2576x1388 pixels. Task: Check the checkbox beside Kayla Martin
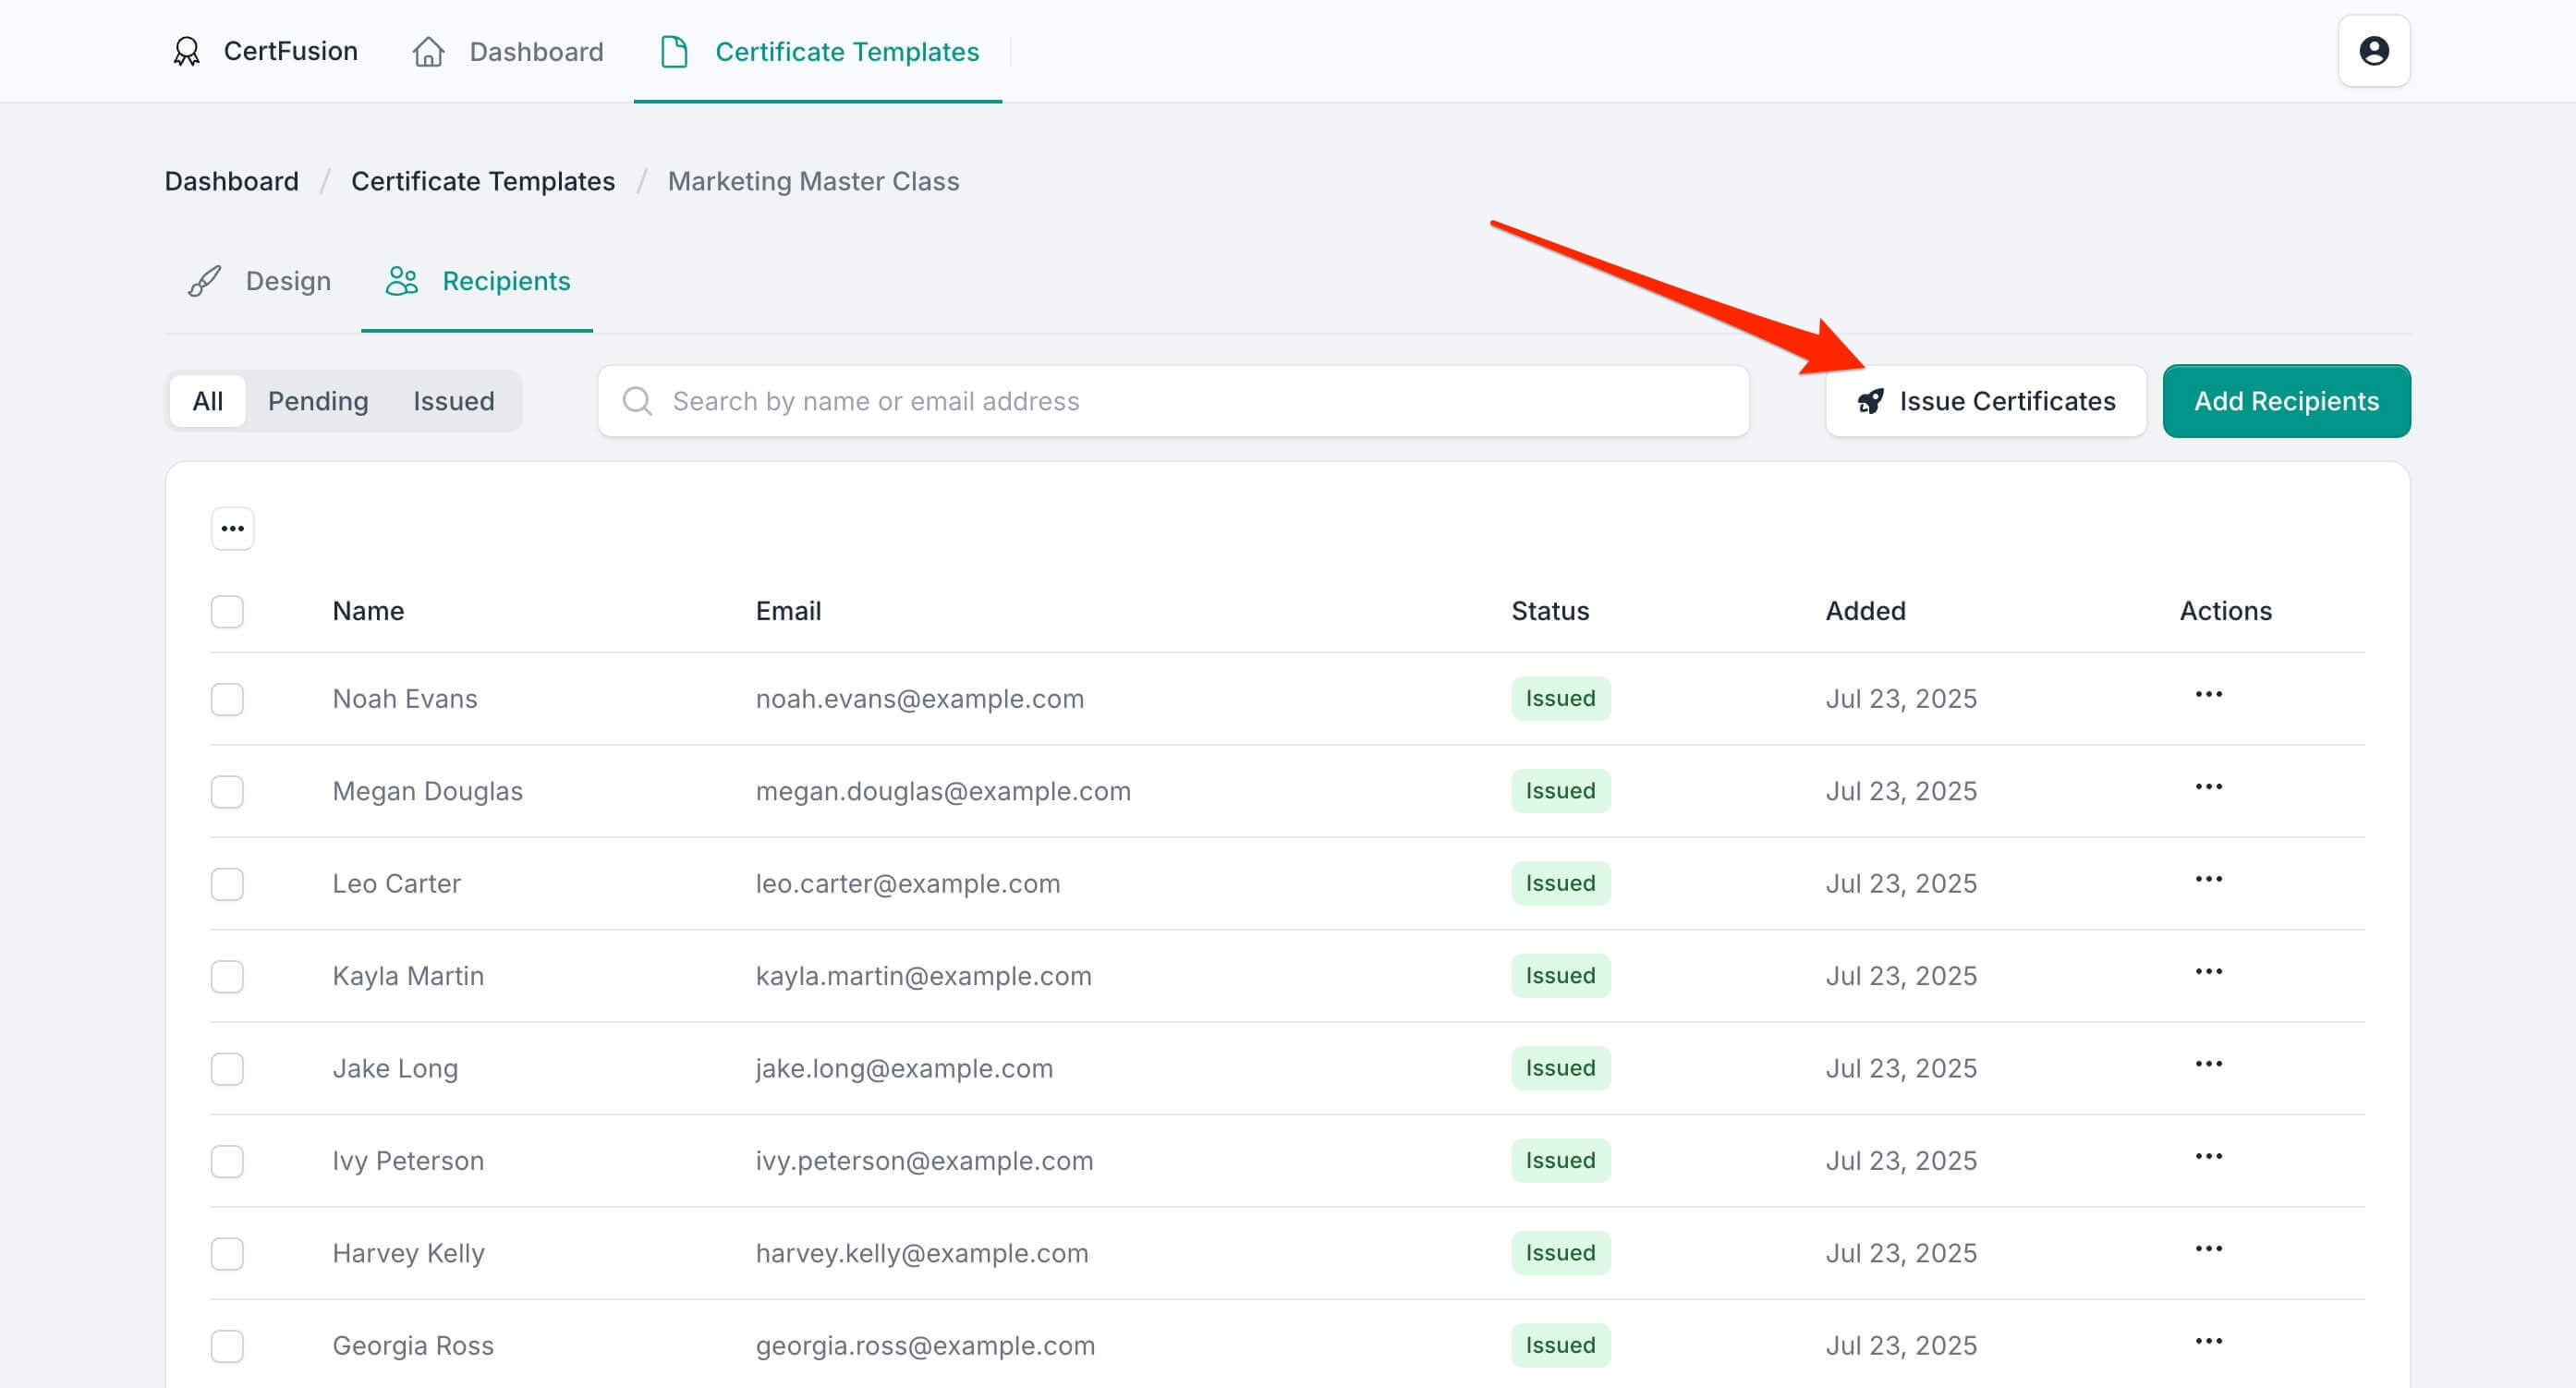pos(227,976)
